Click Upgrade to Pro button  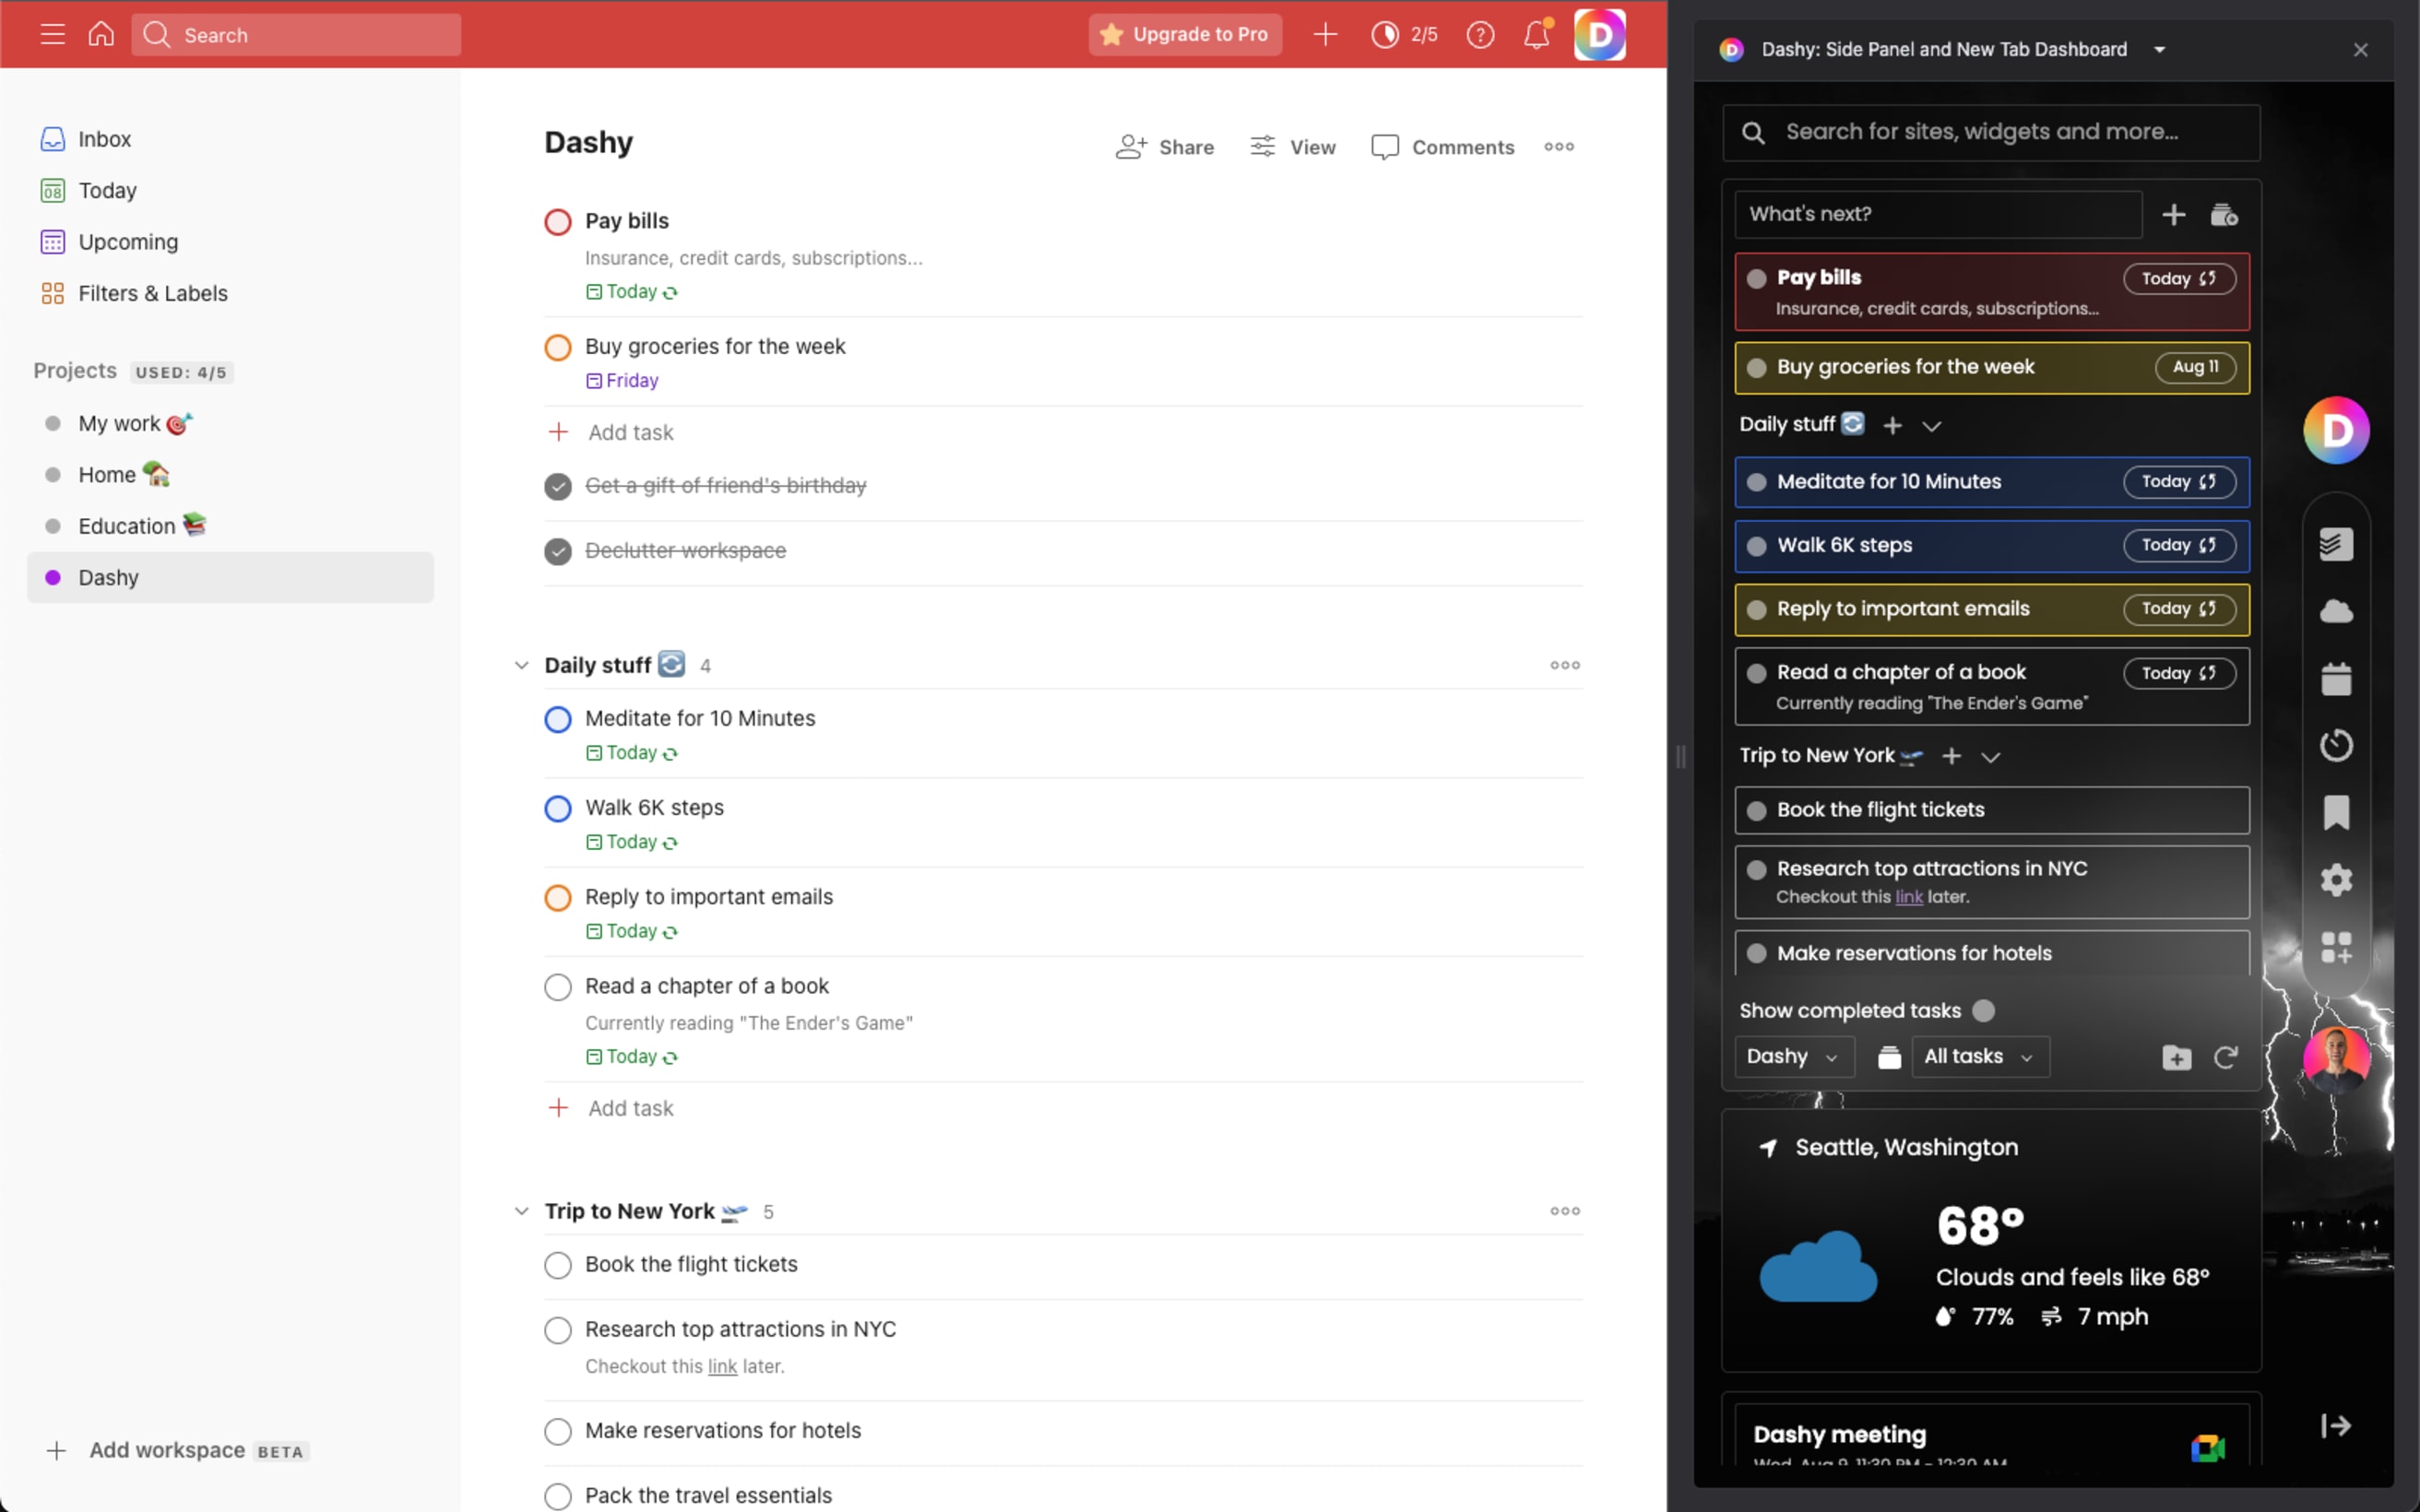tap(1185, 35)
